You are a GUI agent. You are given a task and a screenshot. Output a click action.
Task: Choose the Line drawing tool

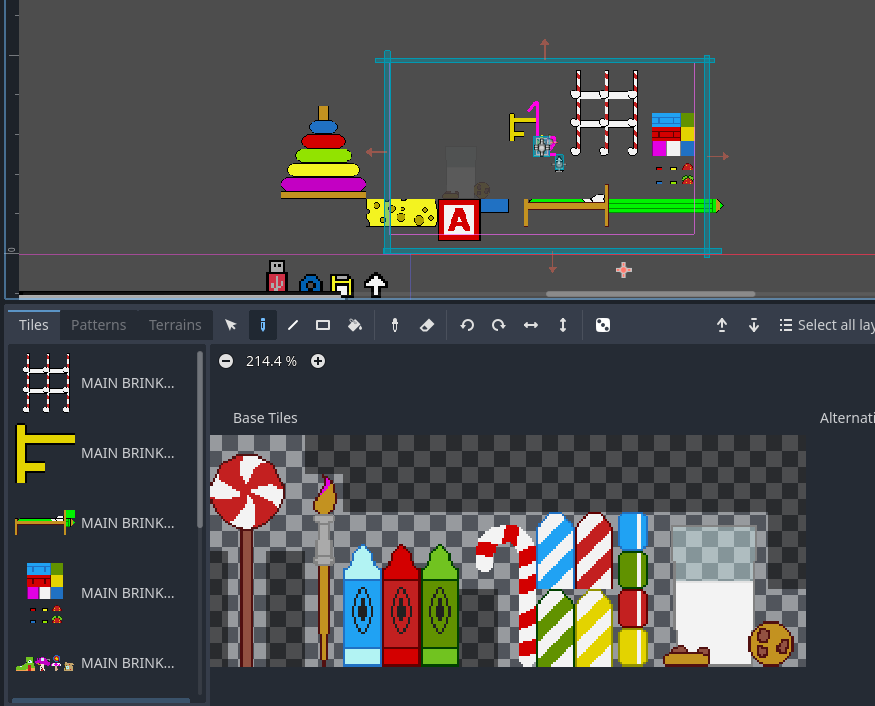tap(293, 325)
